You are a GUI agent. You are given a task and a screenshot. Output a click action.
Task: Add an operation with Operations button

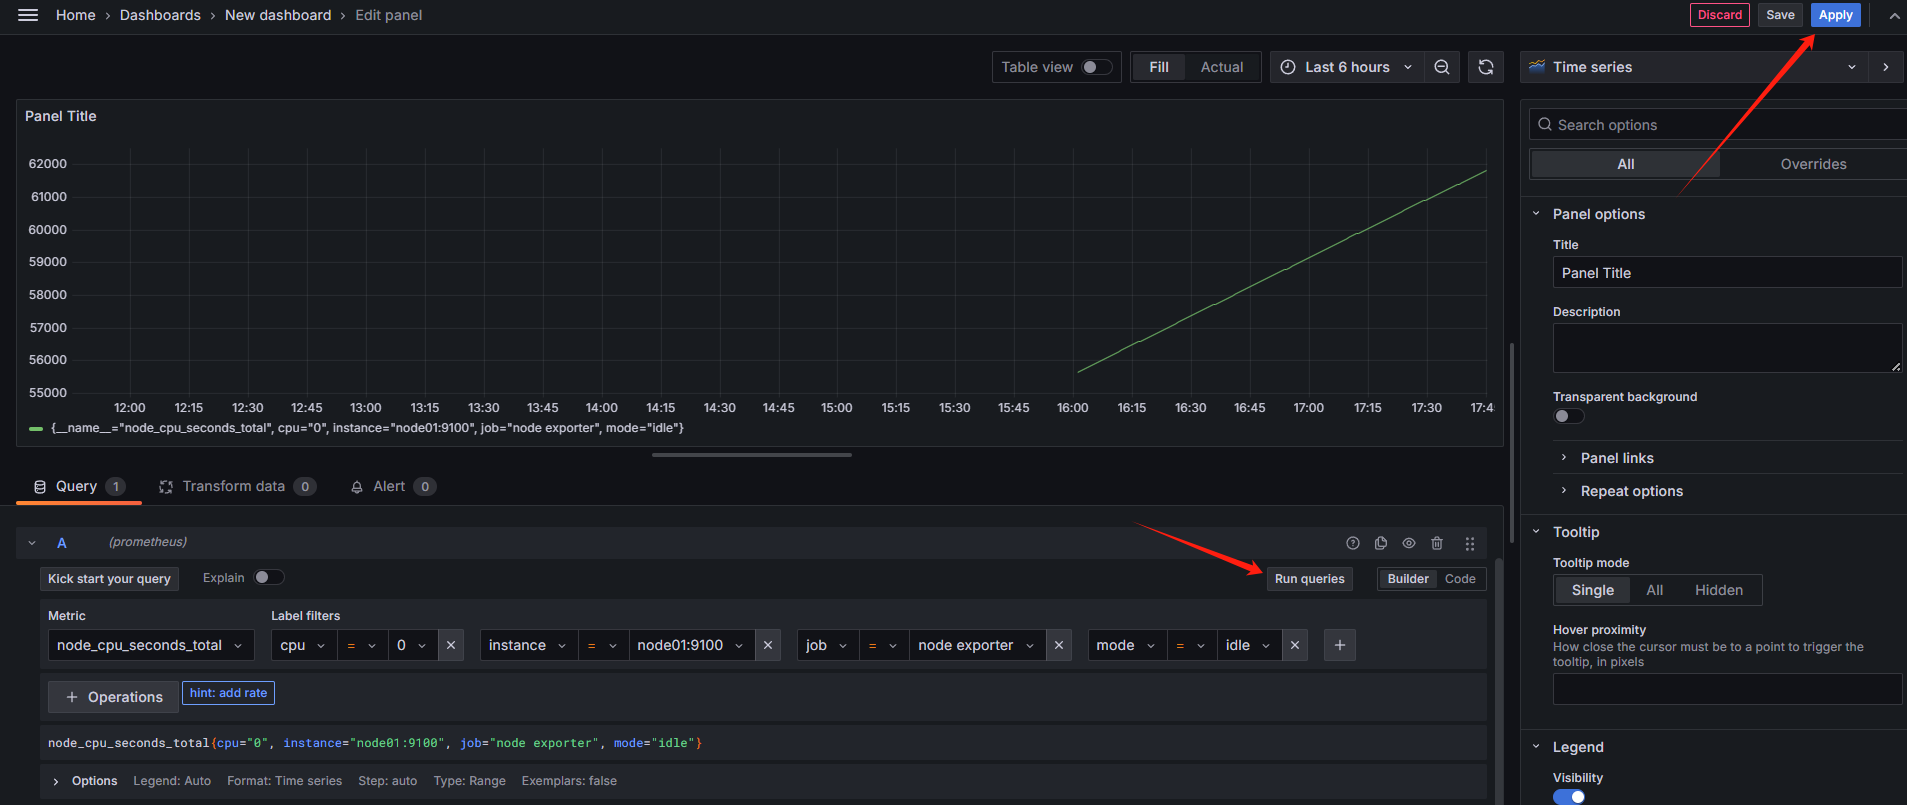tap(114, 697)
